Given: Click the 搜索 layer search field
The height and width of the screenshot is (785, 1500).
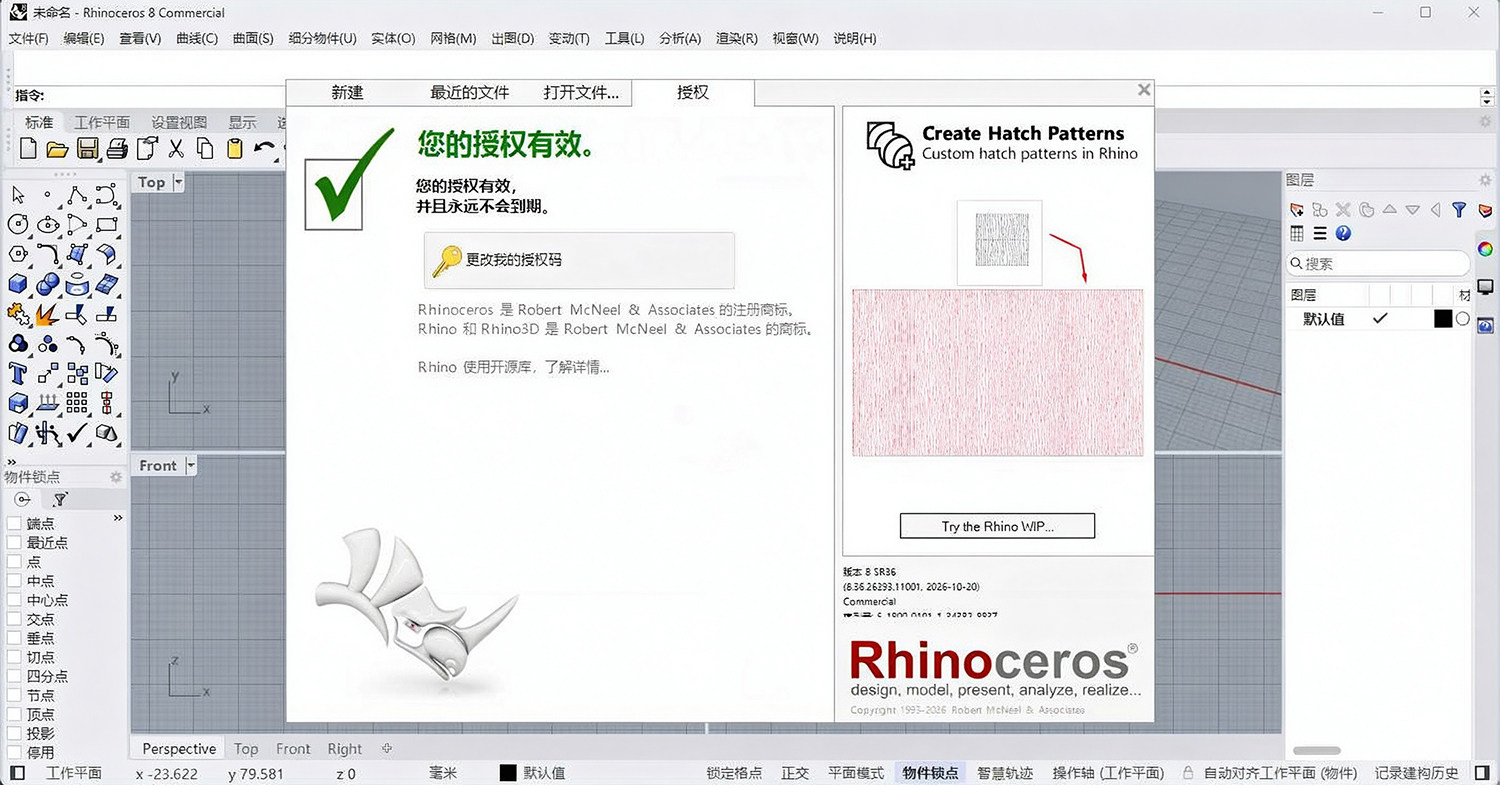Looking at the screenshot, I should pos(1378,264).
